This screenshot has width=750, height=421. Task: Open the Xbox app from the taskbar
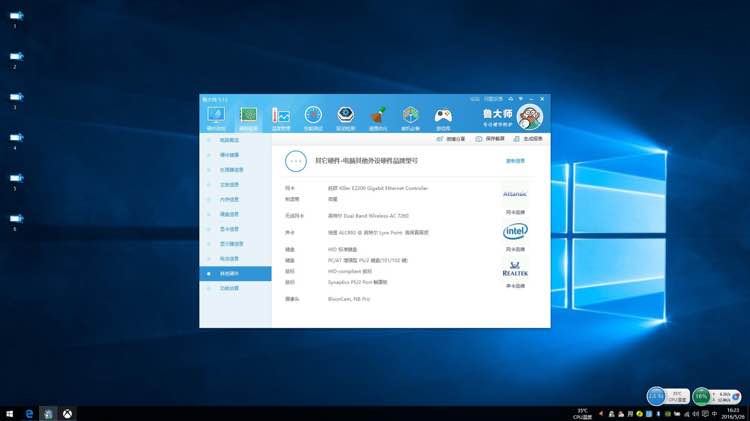point(67,414)
